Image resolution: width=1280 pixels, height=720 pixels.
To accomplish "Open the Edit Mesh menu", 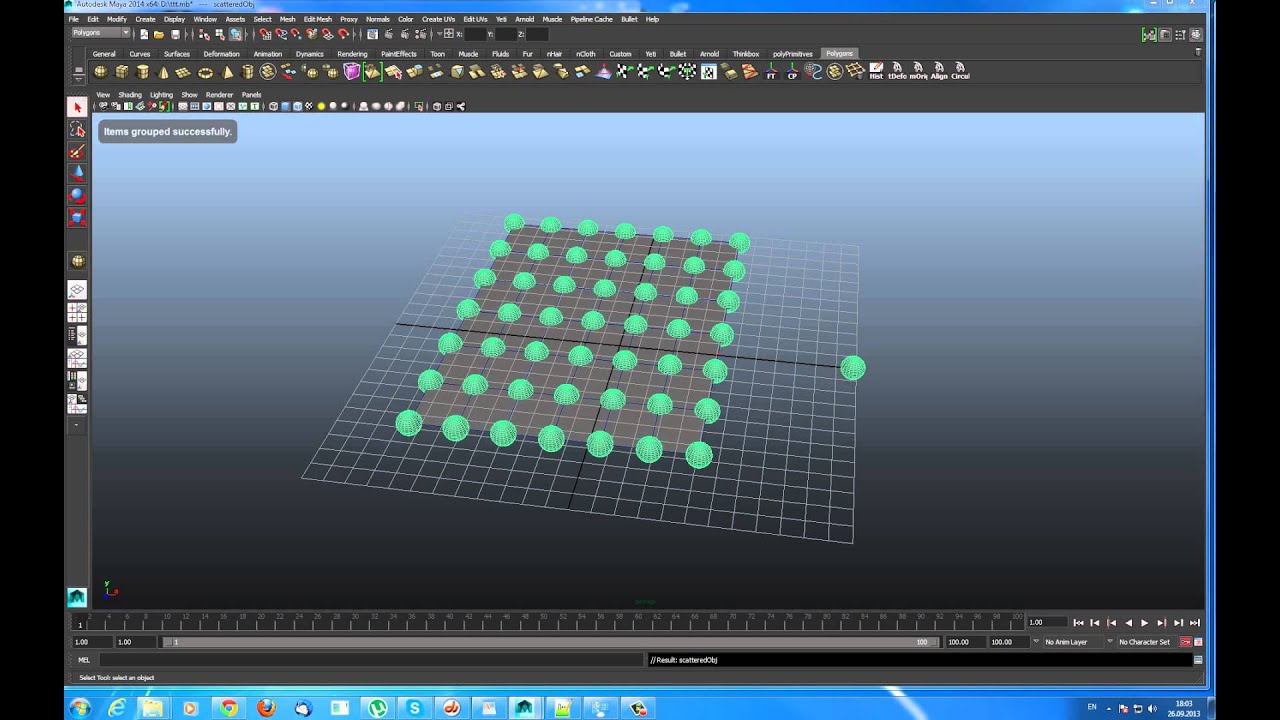I will pyautogui.click(x=317, y=19).
